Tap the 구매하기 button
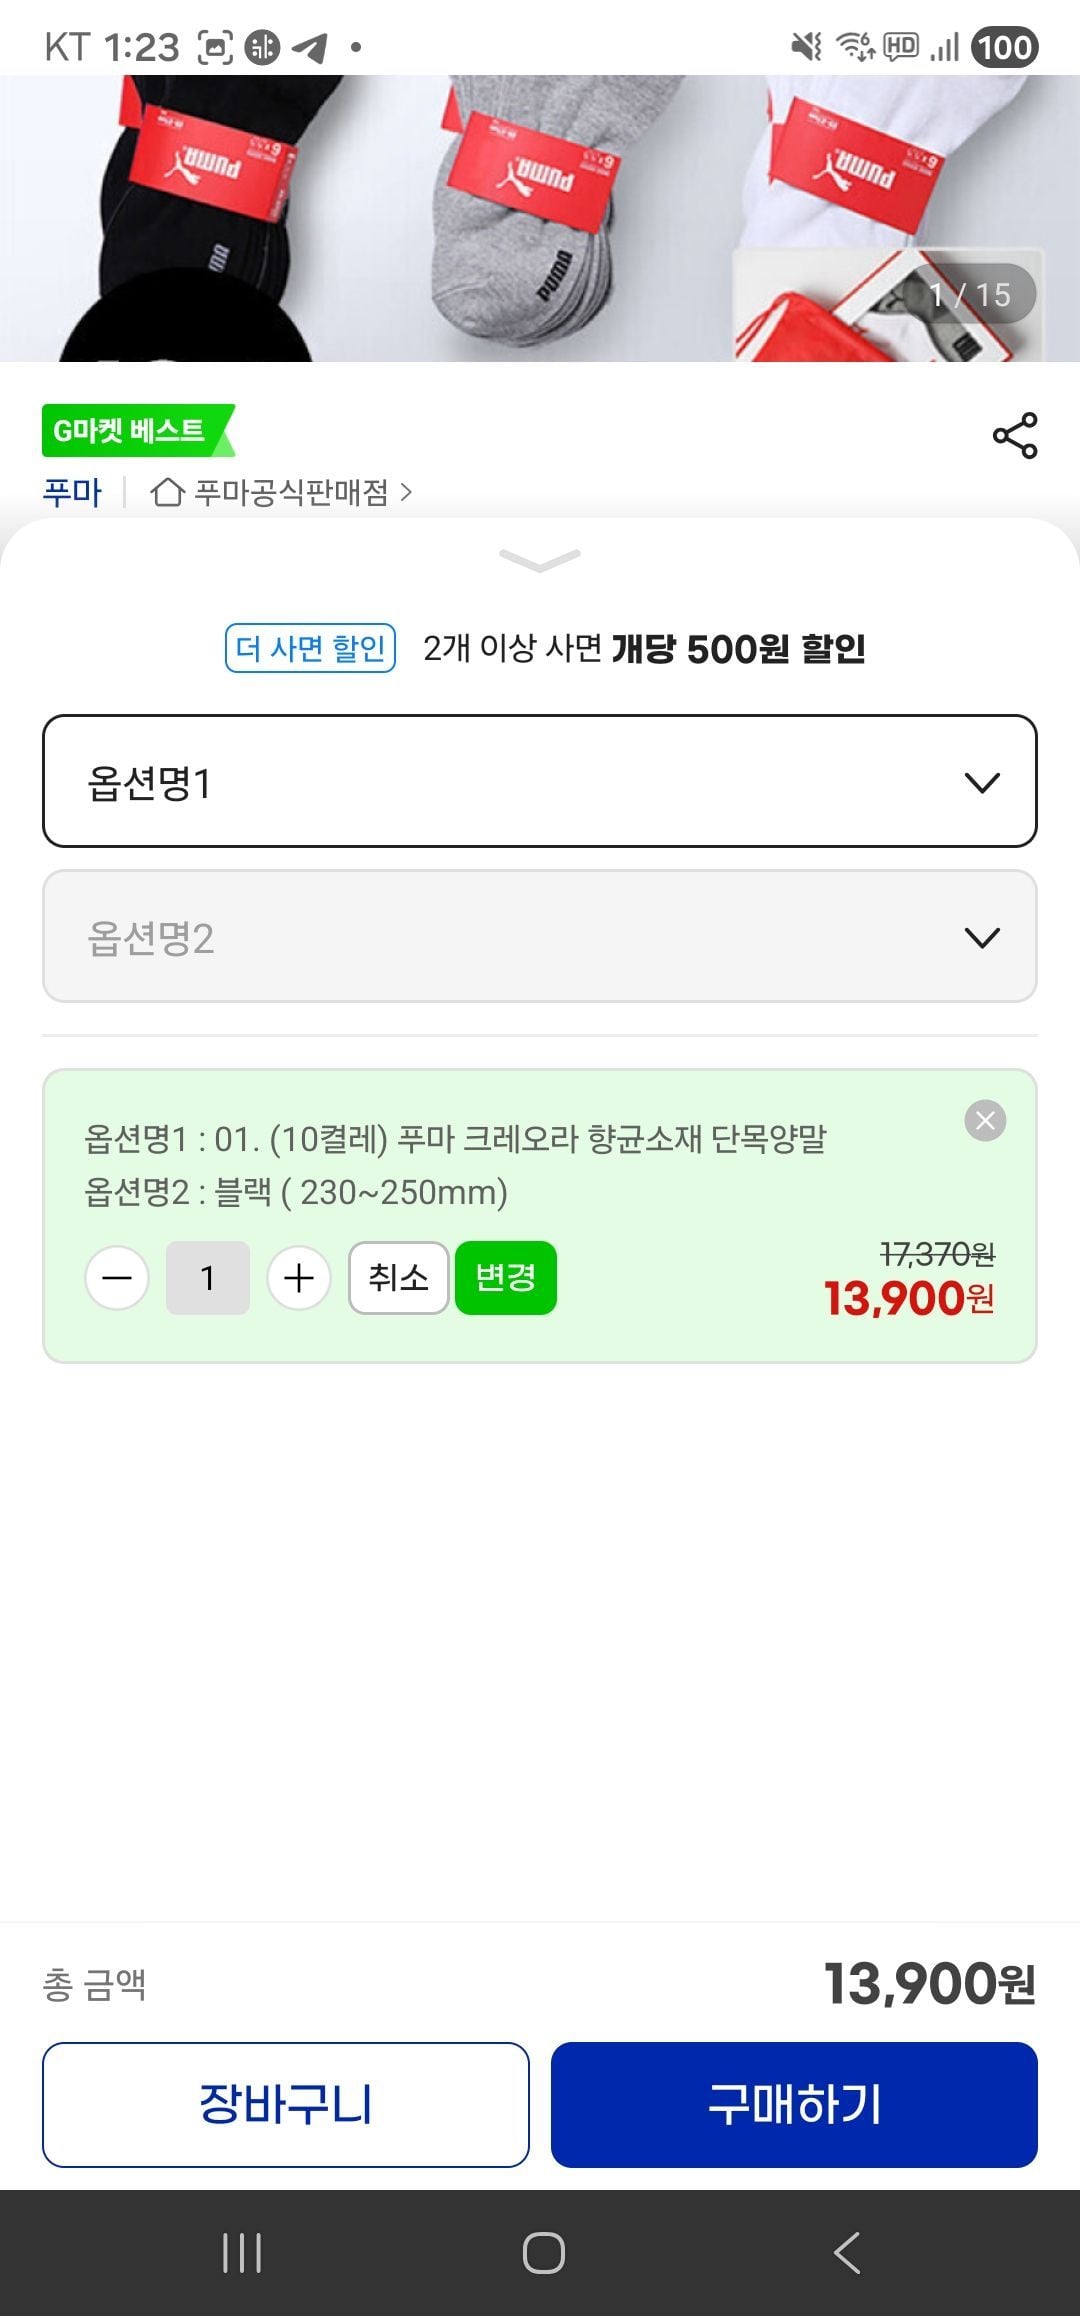The height and width of the screenshot is (2316, 1080). (794, 2104)
